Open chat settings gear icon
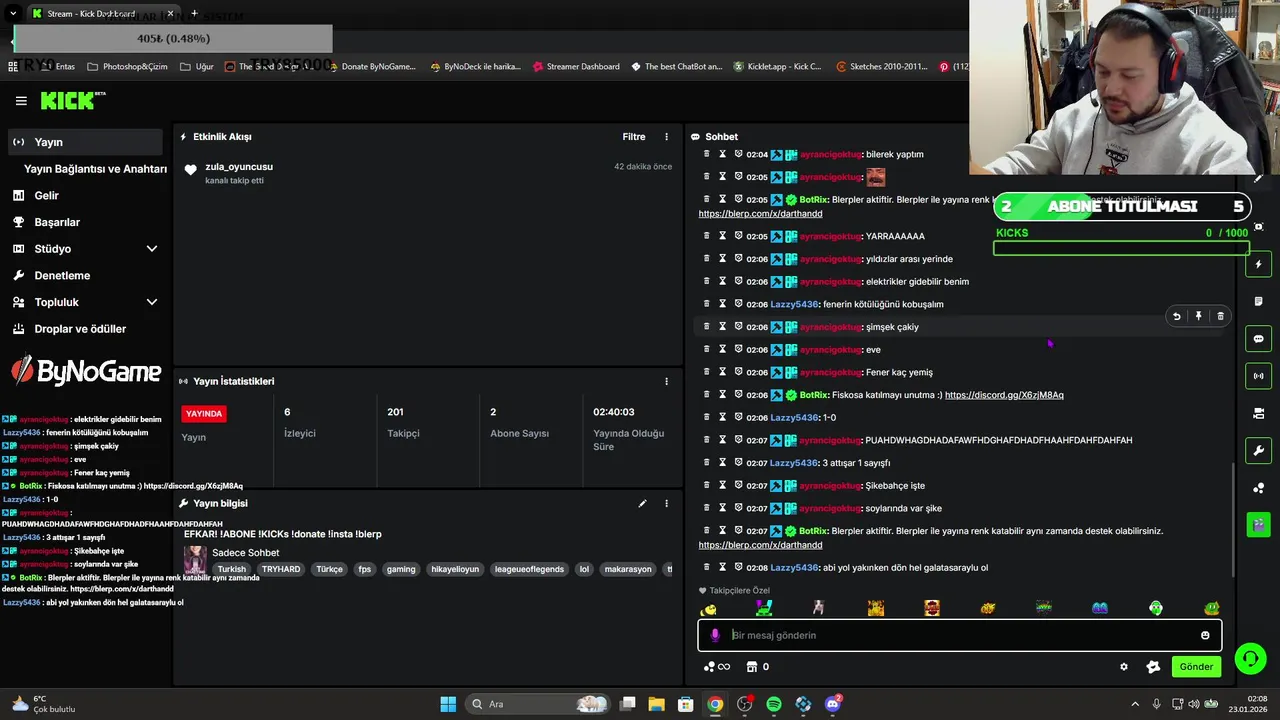Image resolution: width=1280 pixels, height=720 pixels. coord(1124,667)
